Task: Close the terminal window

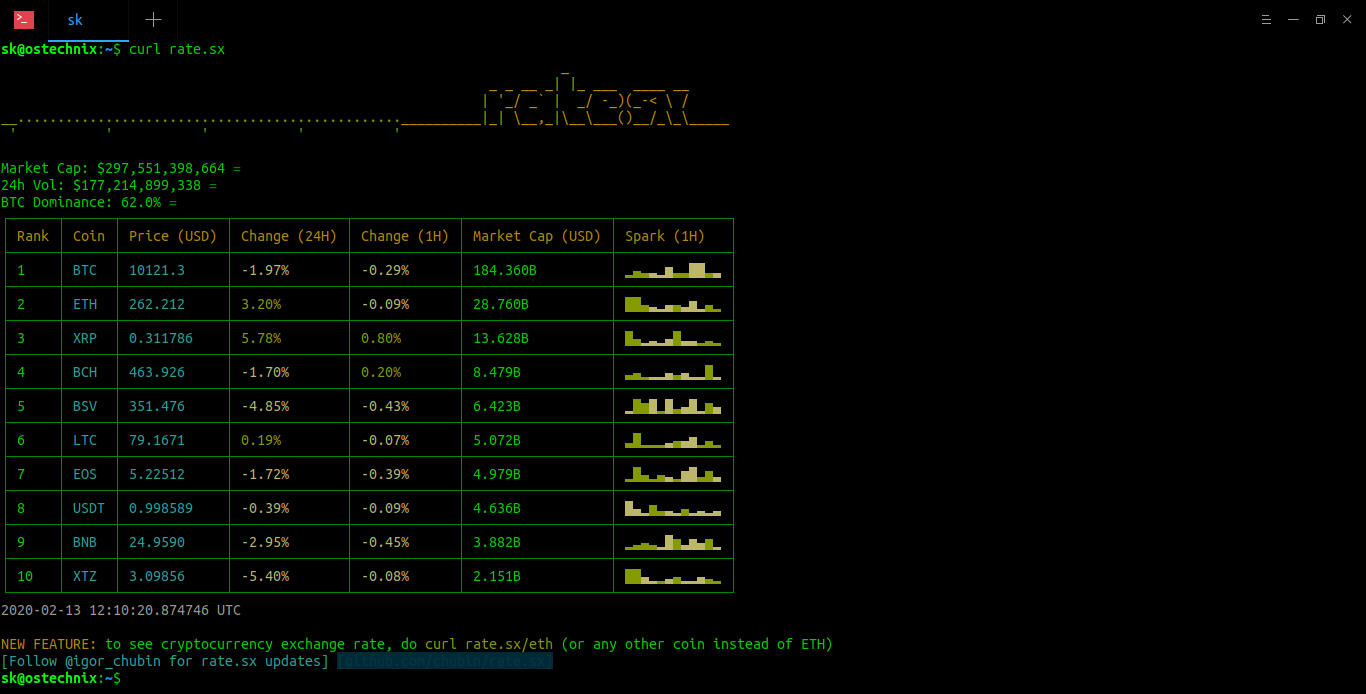Action: click(1347, 20)
